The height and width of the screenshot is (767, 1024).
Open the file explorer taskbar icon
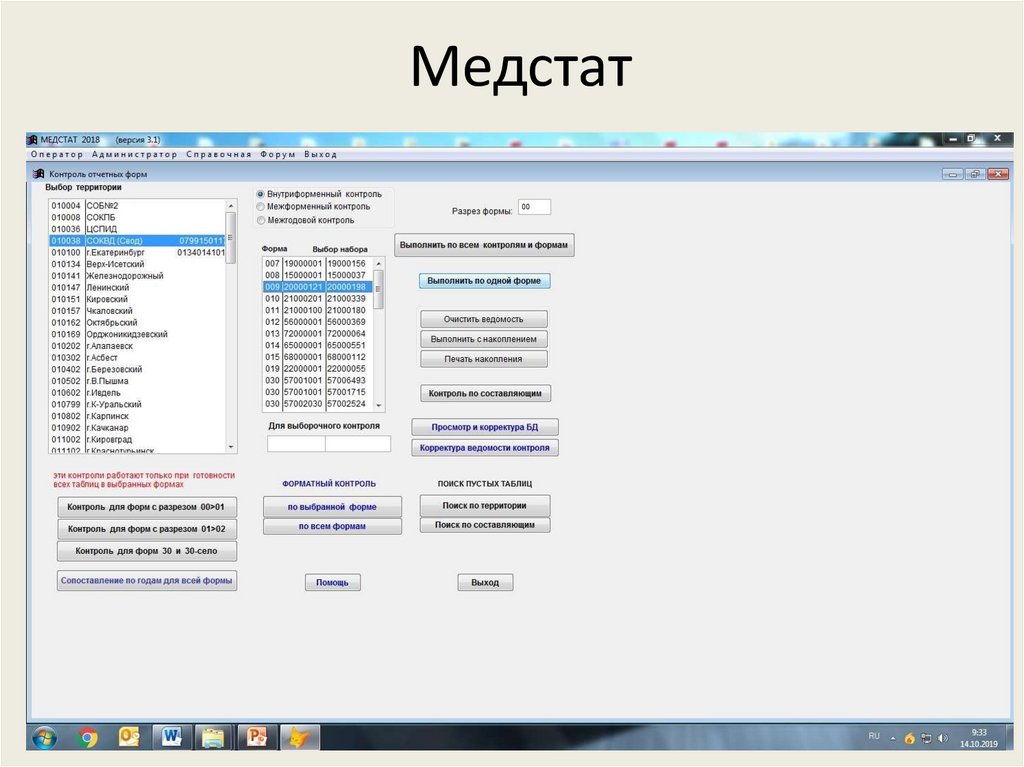pyautogui.click(x=214, y=738)
